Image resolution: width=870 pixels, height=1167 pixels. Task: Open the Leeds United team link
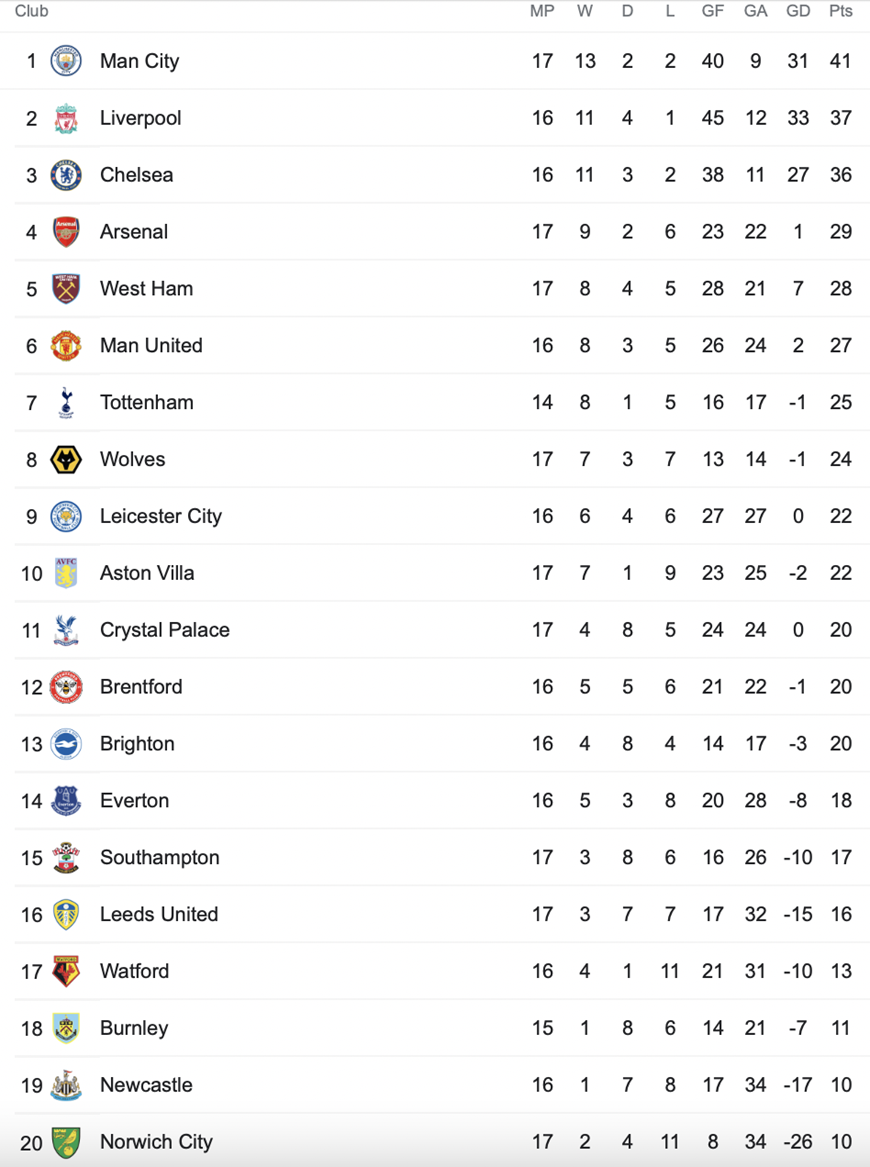159,915
